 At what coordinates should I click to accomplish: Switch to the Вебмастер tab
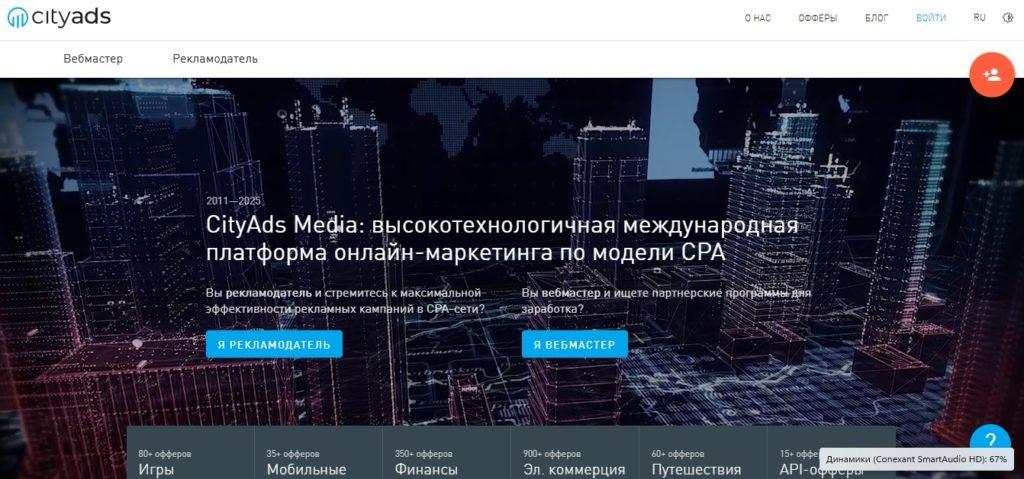pos(93,59)
